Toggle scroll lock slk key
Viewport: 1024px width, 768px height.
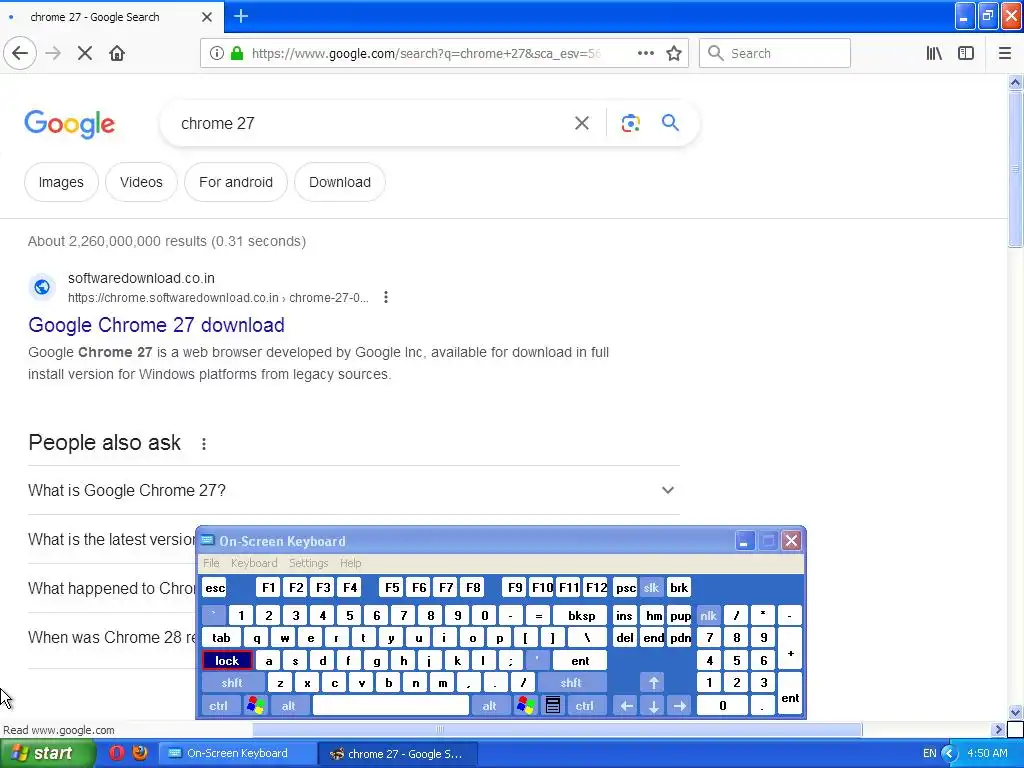tap(651, 588)
